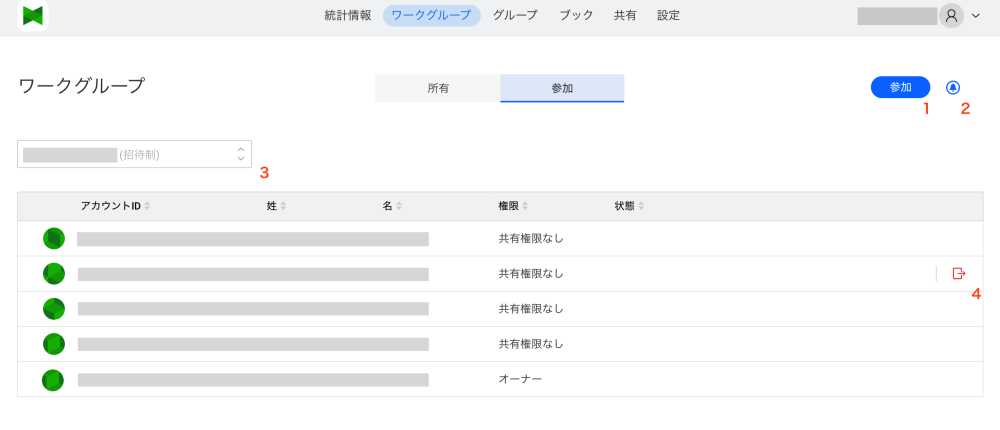Go to the 設定 menu
The height and width of the screenshot is (430, 1000).
[669, 16]
